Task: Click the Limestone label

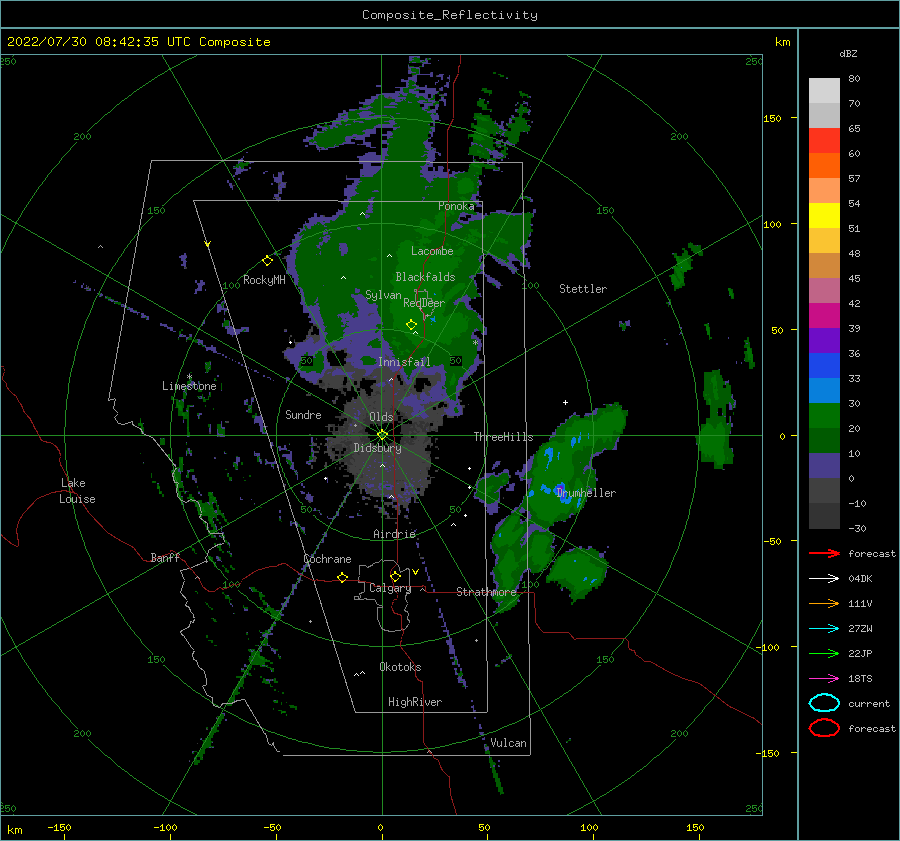Action: coord(189,386)
